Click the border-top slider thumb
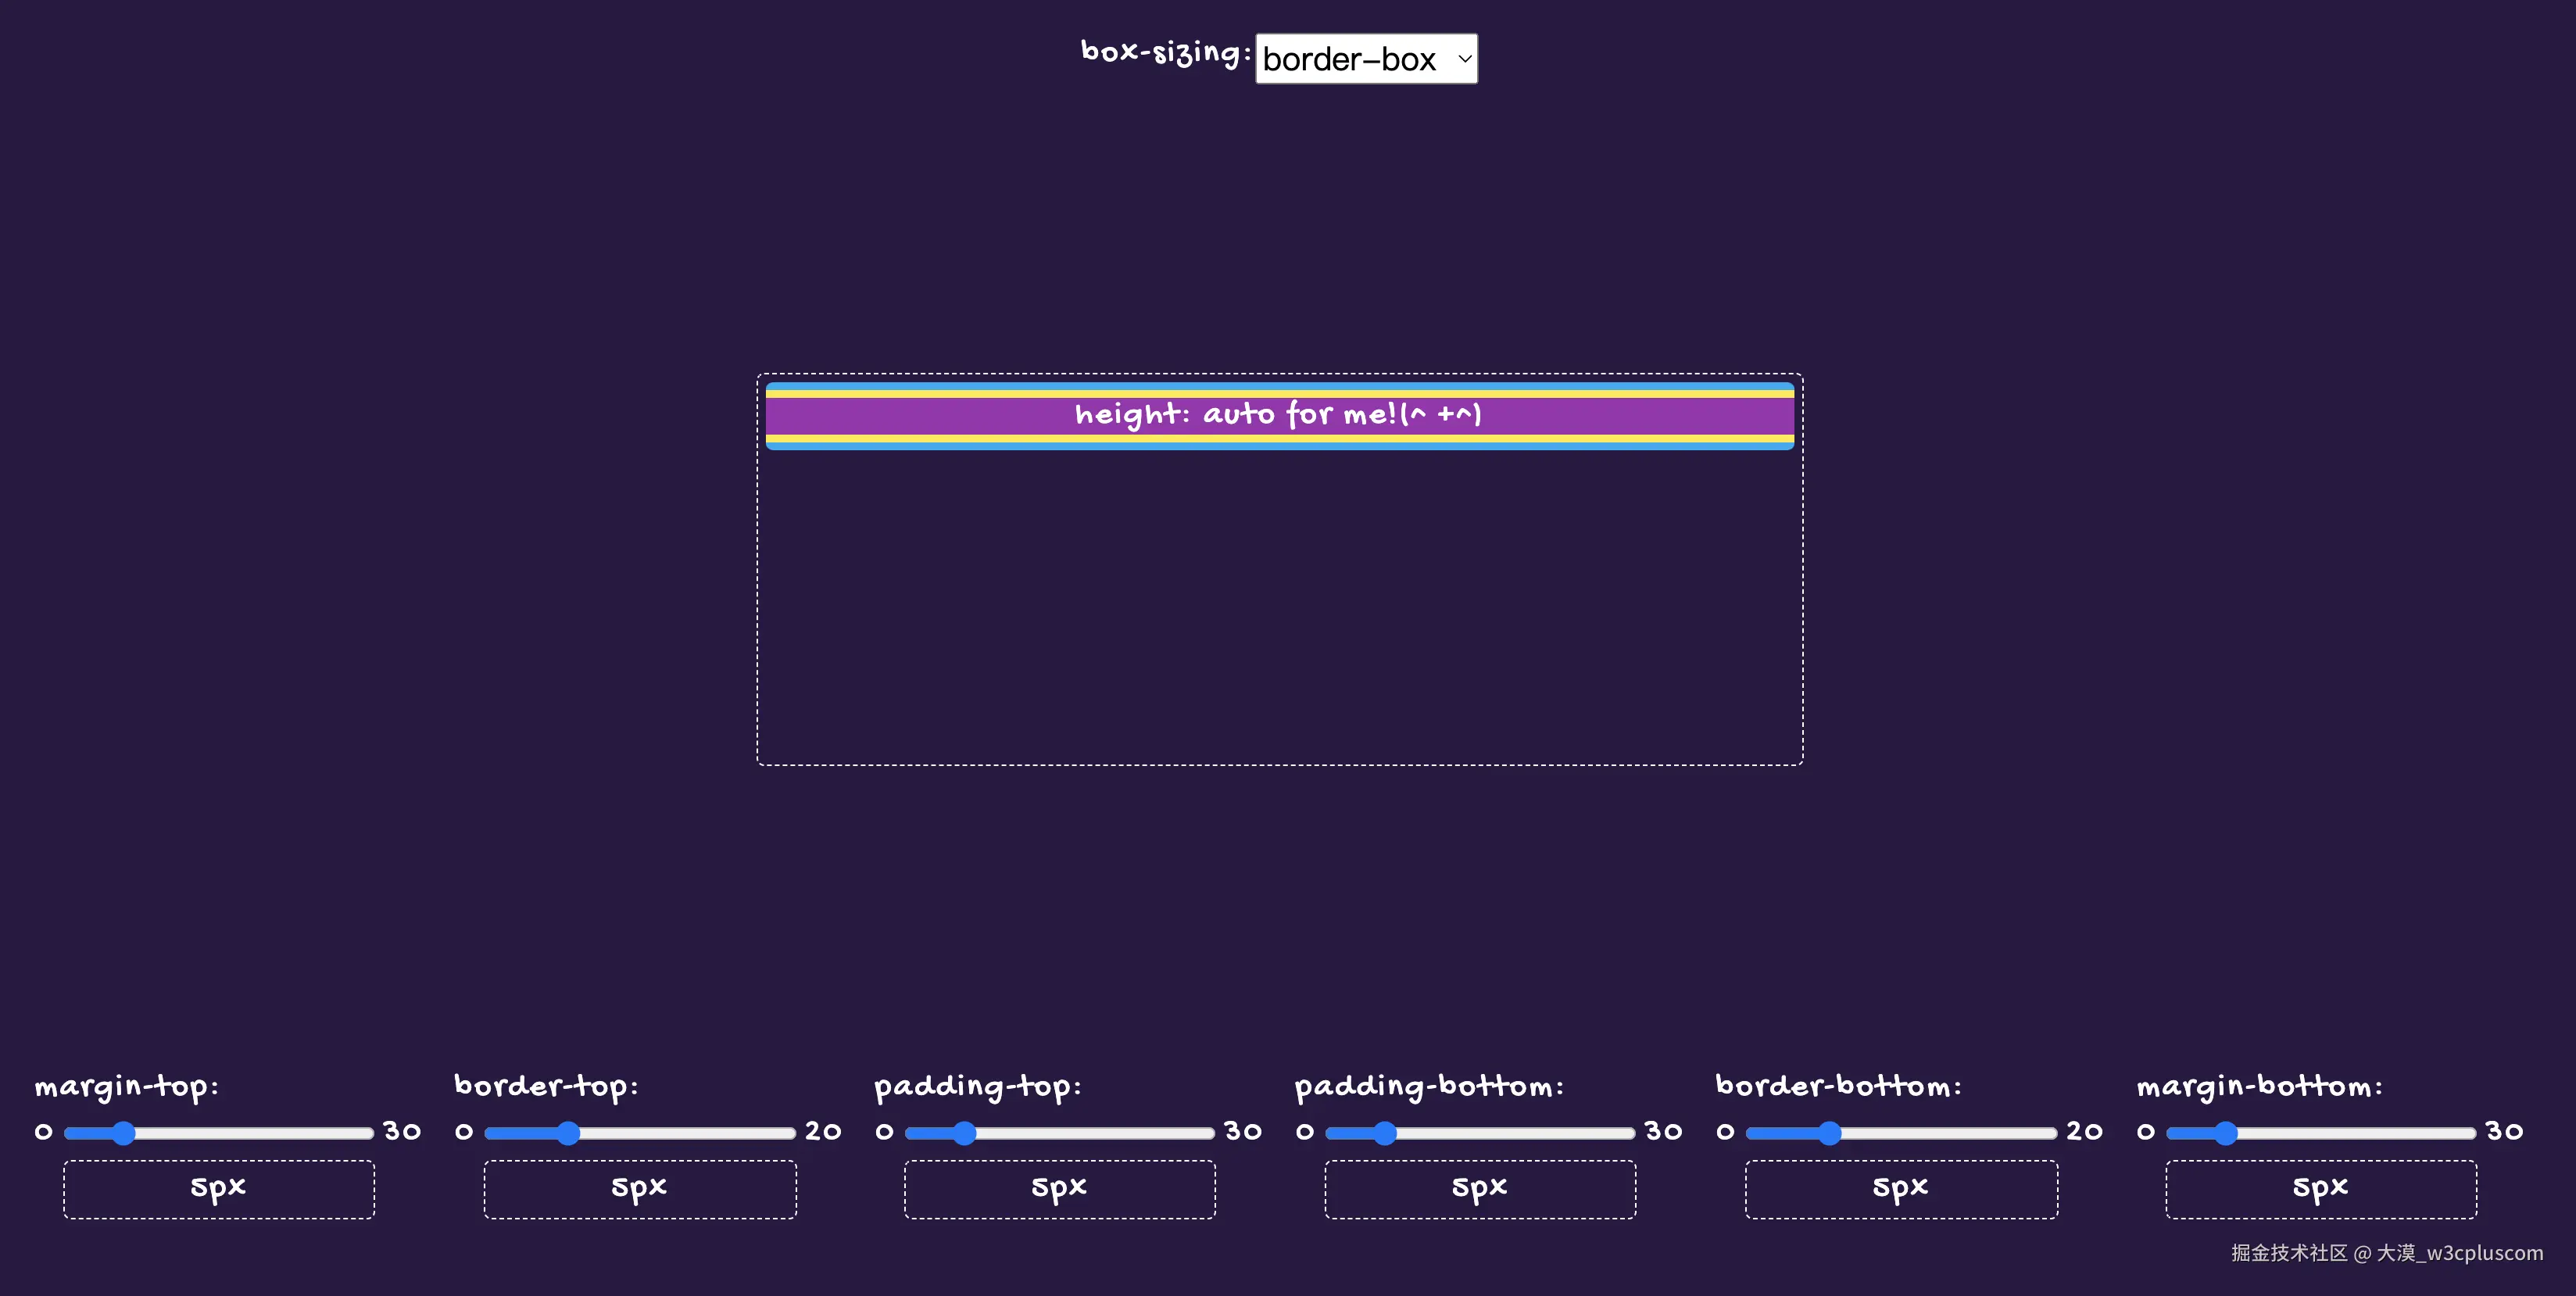This screenshot has height=1296, width=2576. (568, 1132)
